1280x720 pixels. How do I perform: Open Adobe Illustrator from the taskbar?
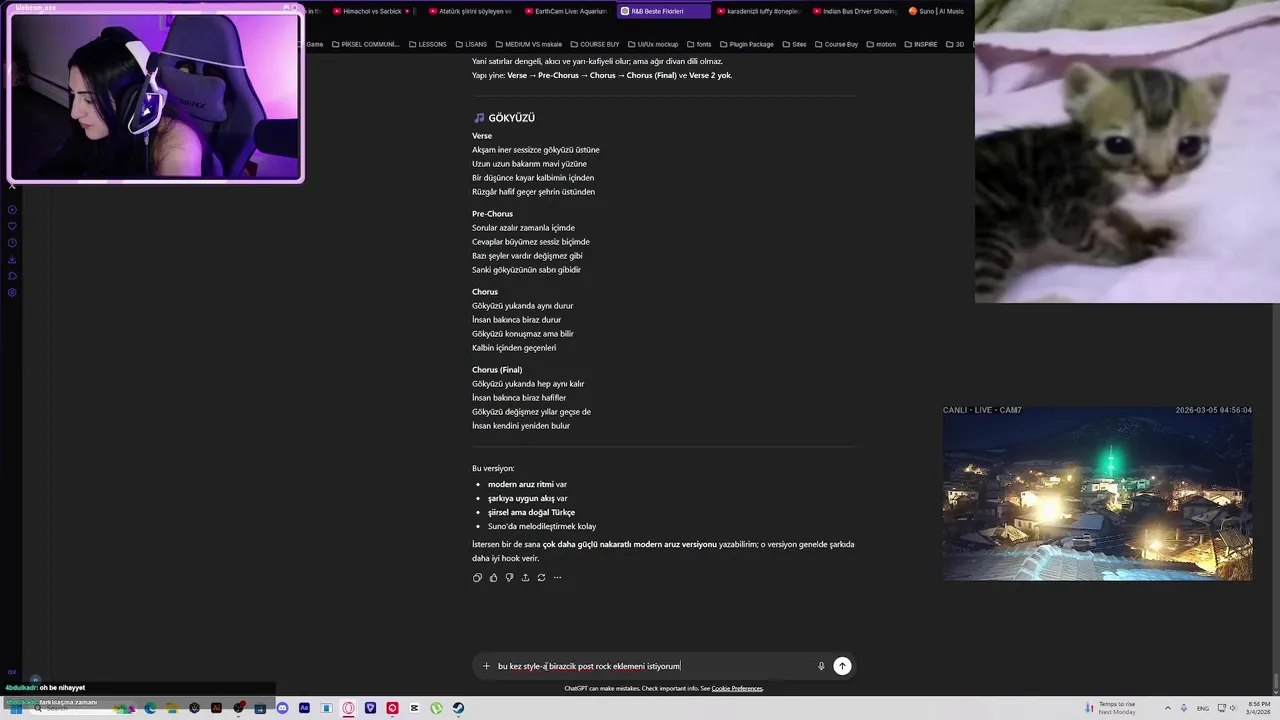[x=216, y=708]
